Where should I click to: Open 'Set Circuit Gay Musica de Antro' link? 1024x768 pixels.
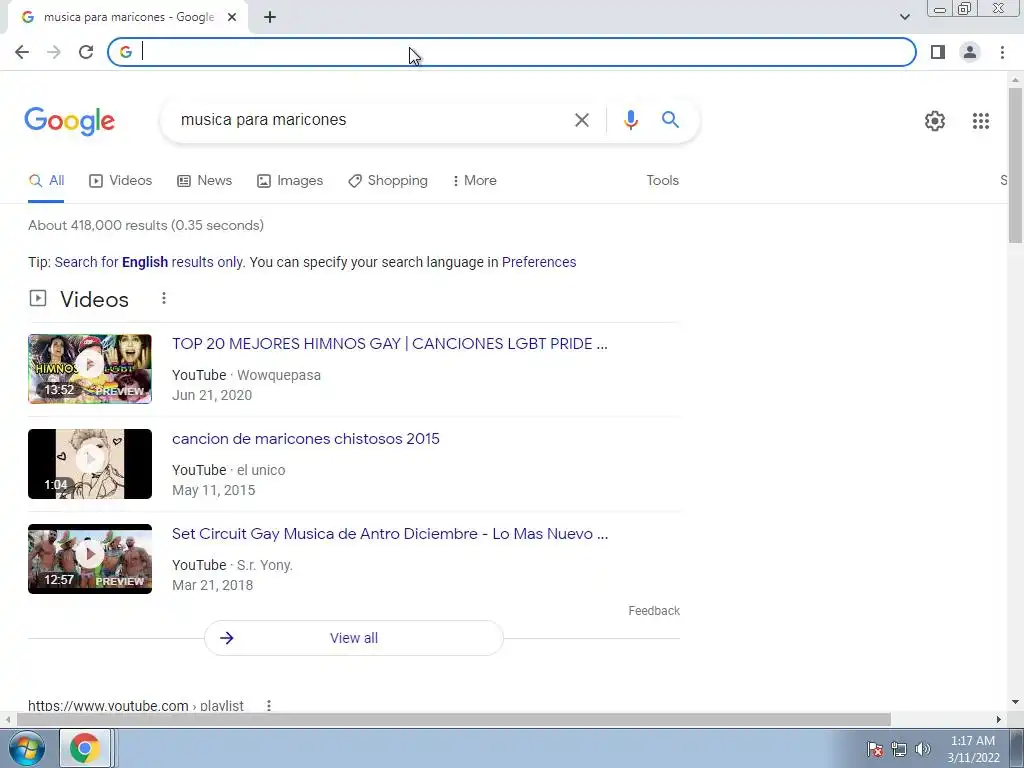point(390,534)
